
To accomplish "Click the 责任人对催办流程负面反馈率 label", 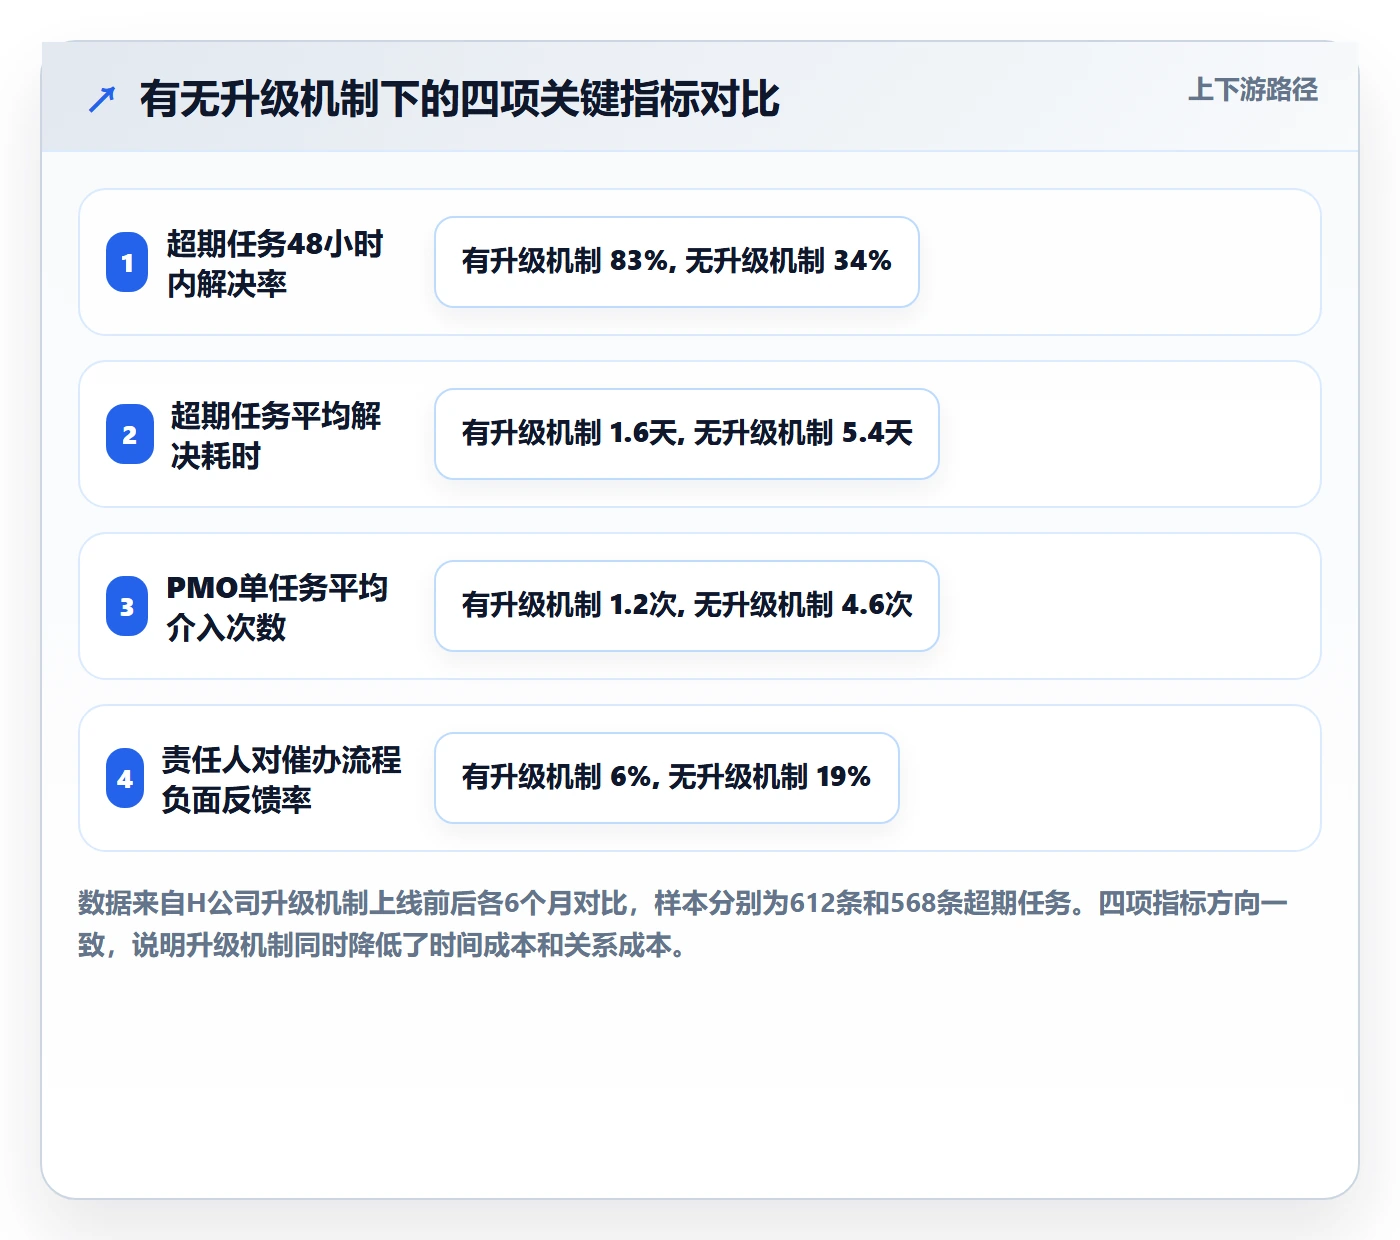I will [x=282, y=779].
